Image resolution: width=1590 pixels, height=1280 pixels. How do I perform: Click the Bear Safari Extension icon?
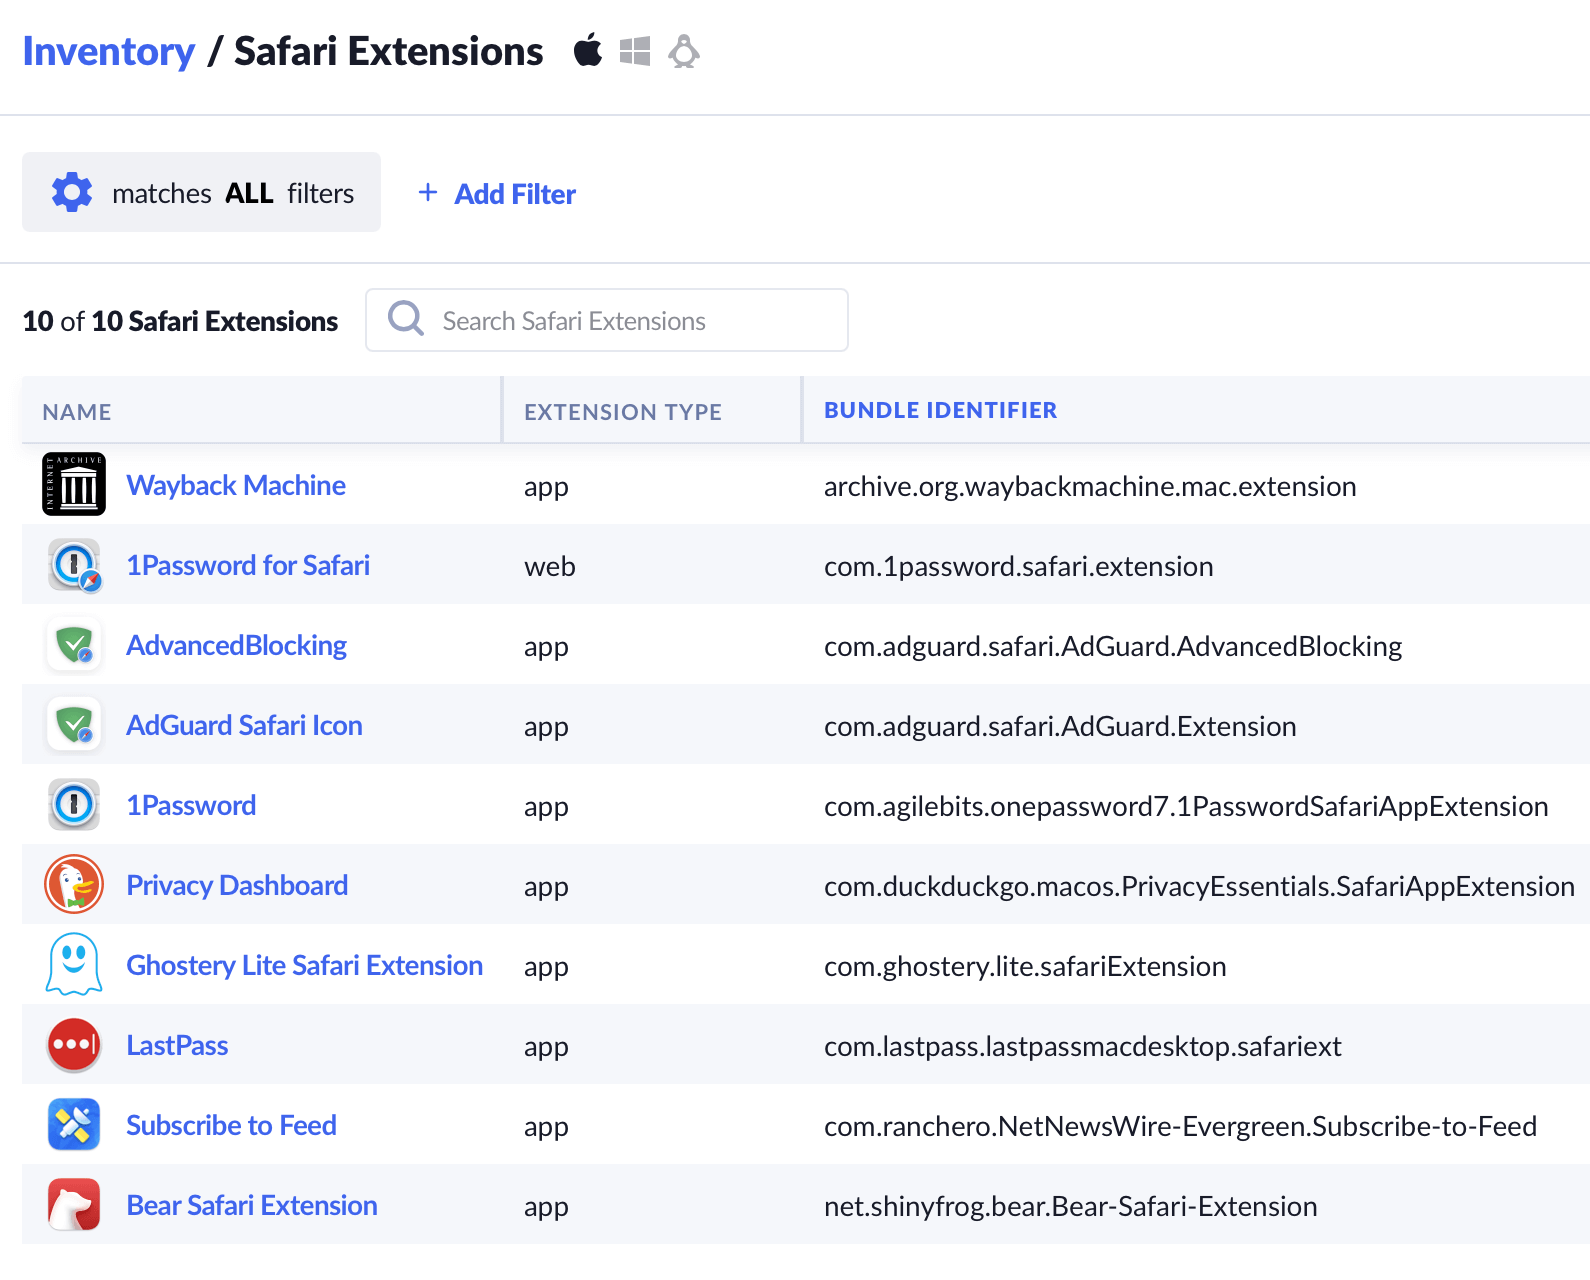point(74,1205)
